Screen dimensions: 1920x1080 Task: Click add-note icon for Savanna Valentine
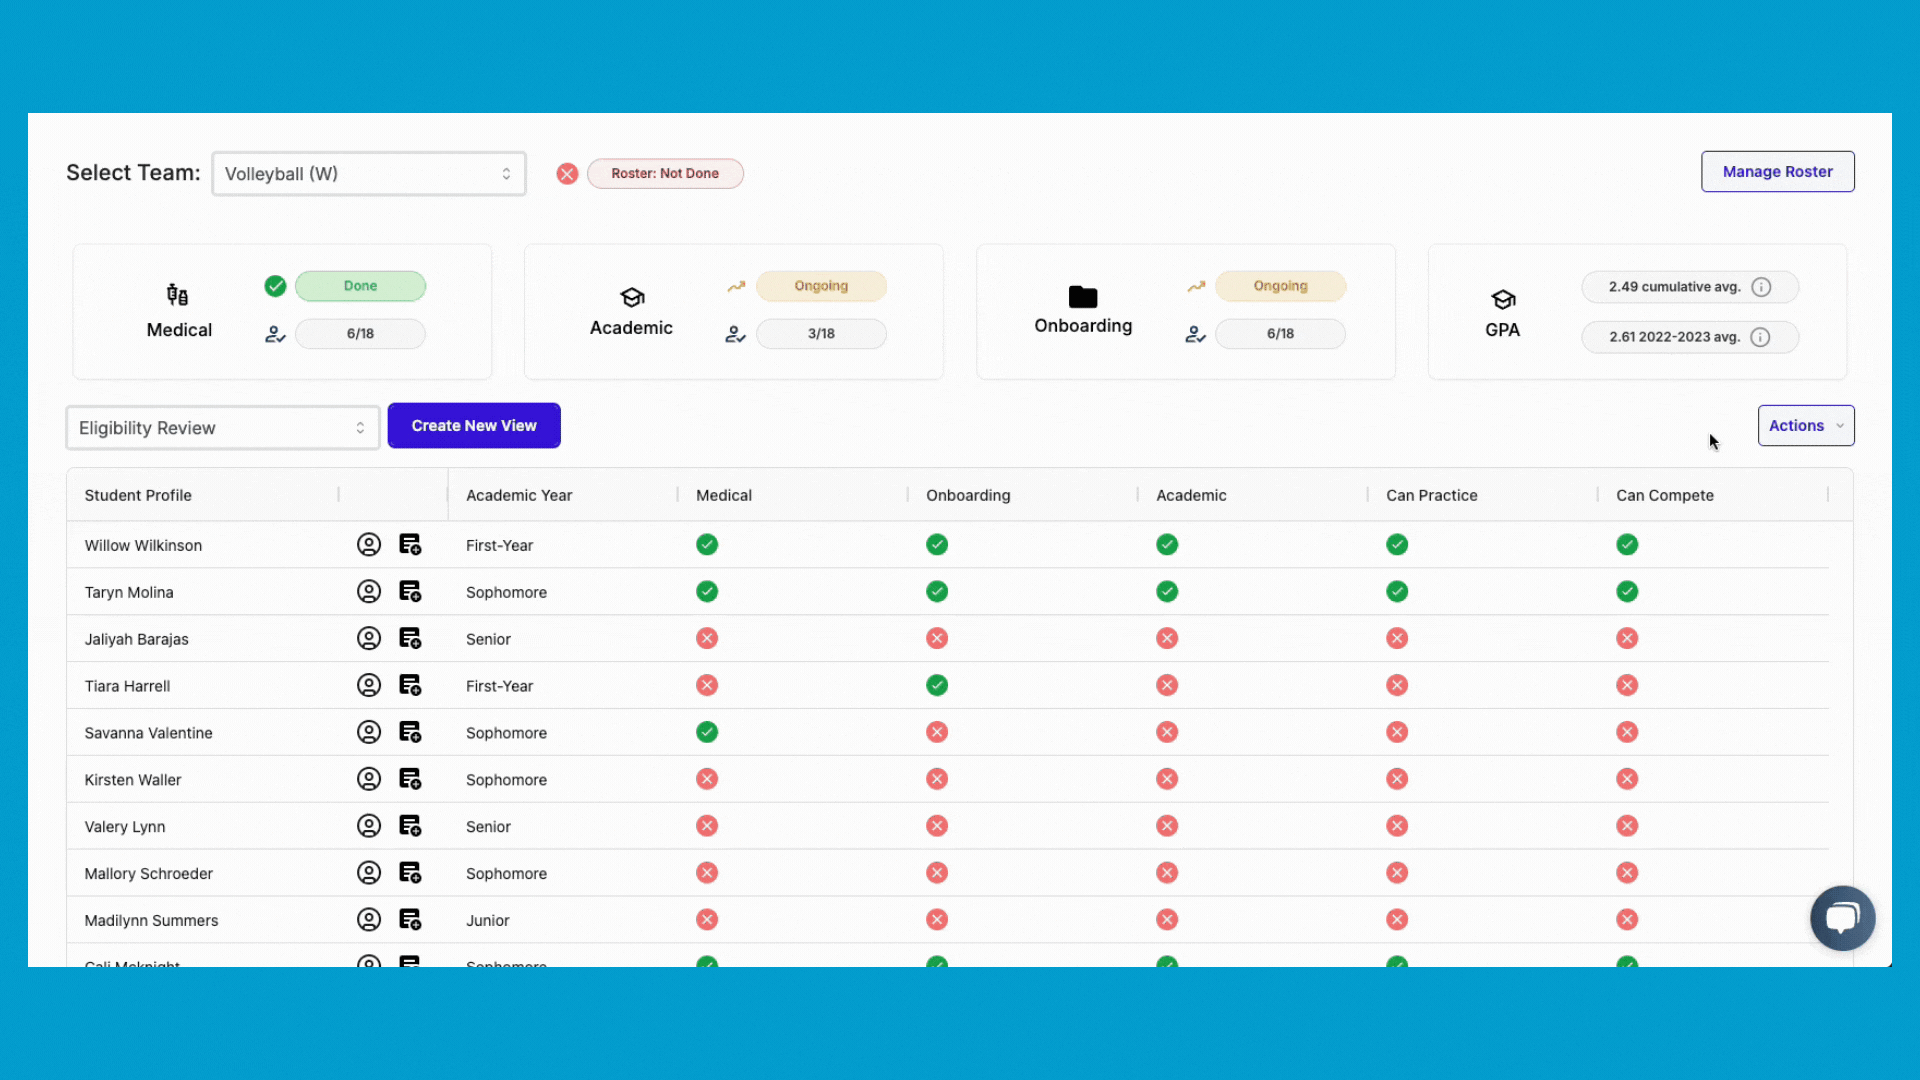tap(410, 733)
